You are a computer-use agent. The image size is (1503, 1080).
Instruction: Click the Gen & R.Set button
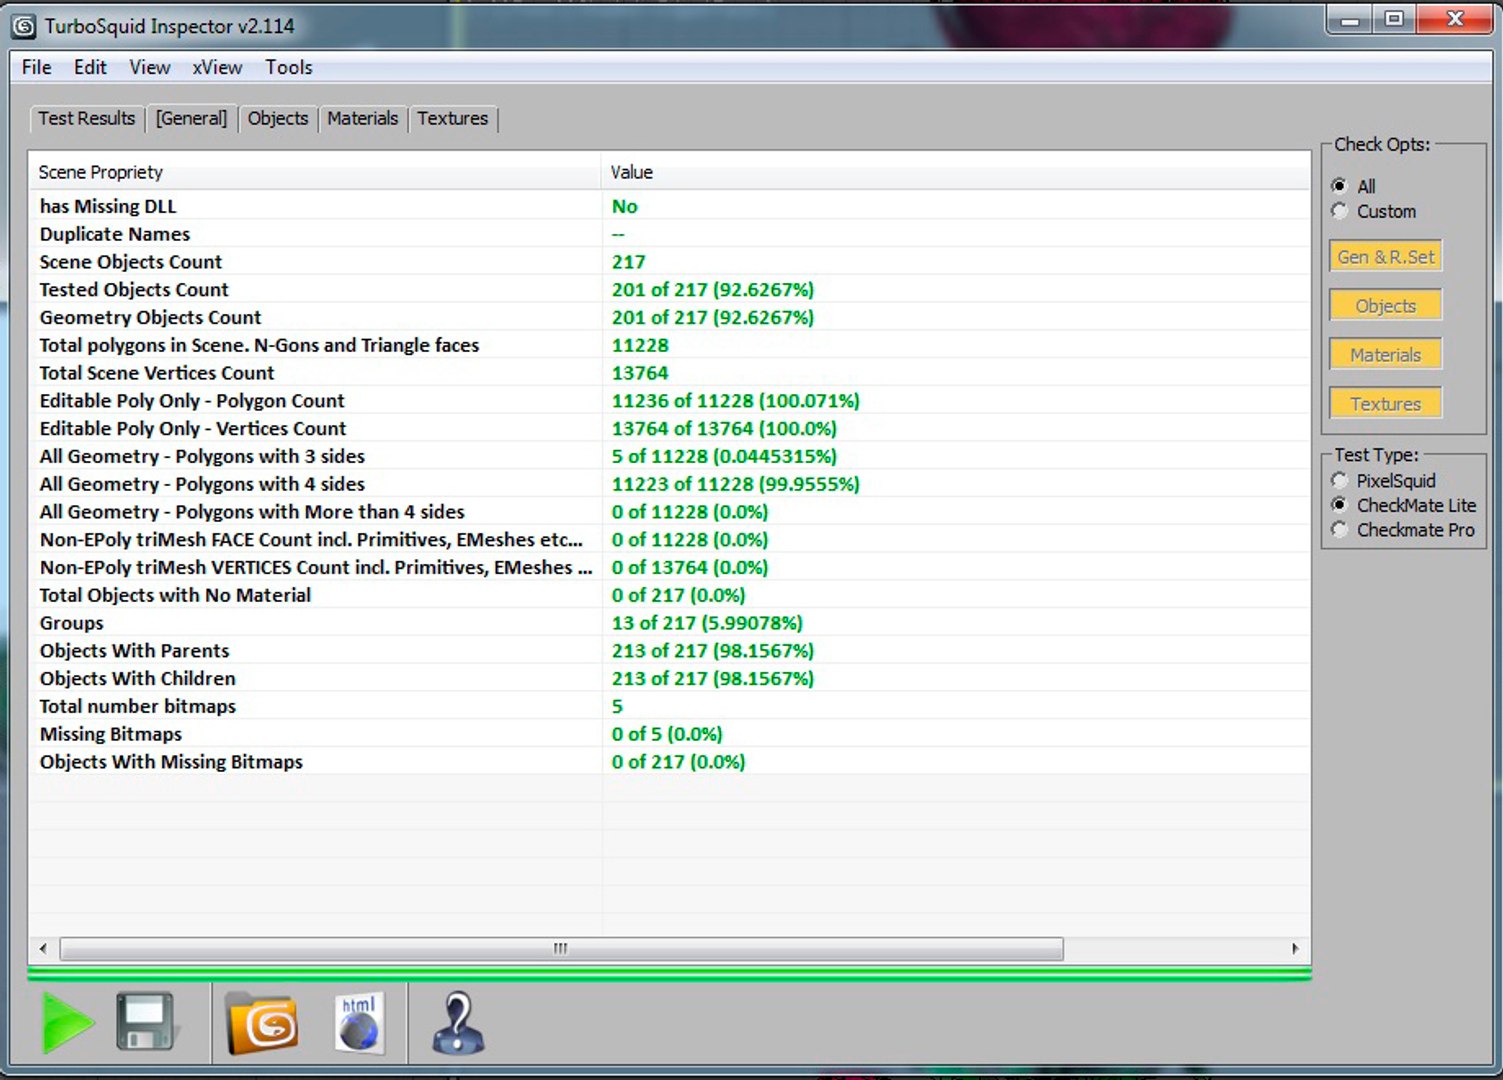point(1386,256)
